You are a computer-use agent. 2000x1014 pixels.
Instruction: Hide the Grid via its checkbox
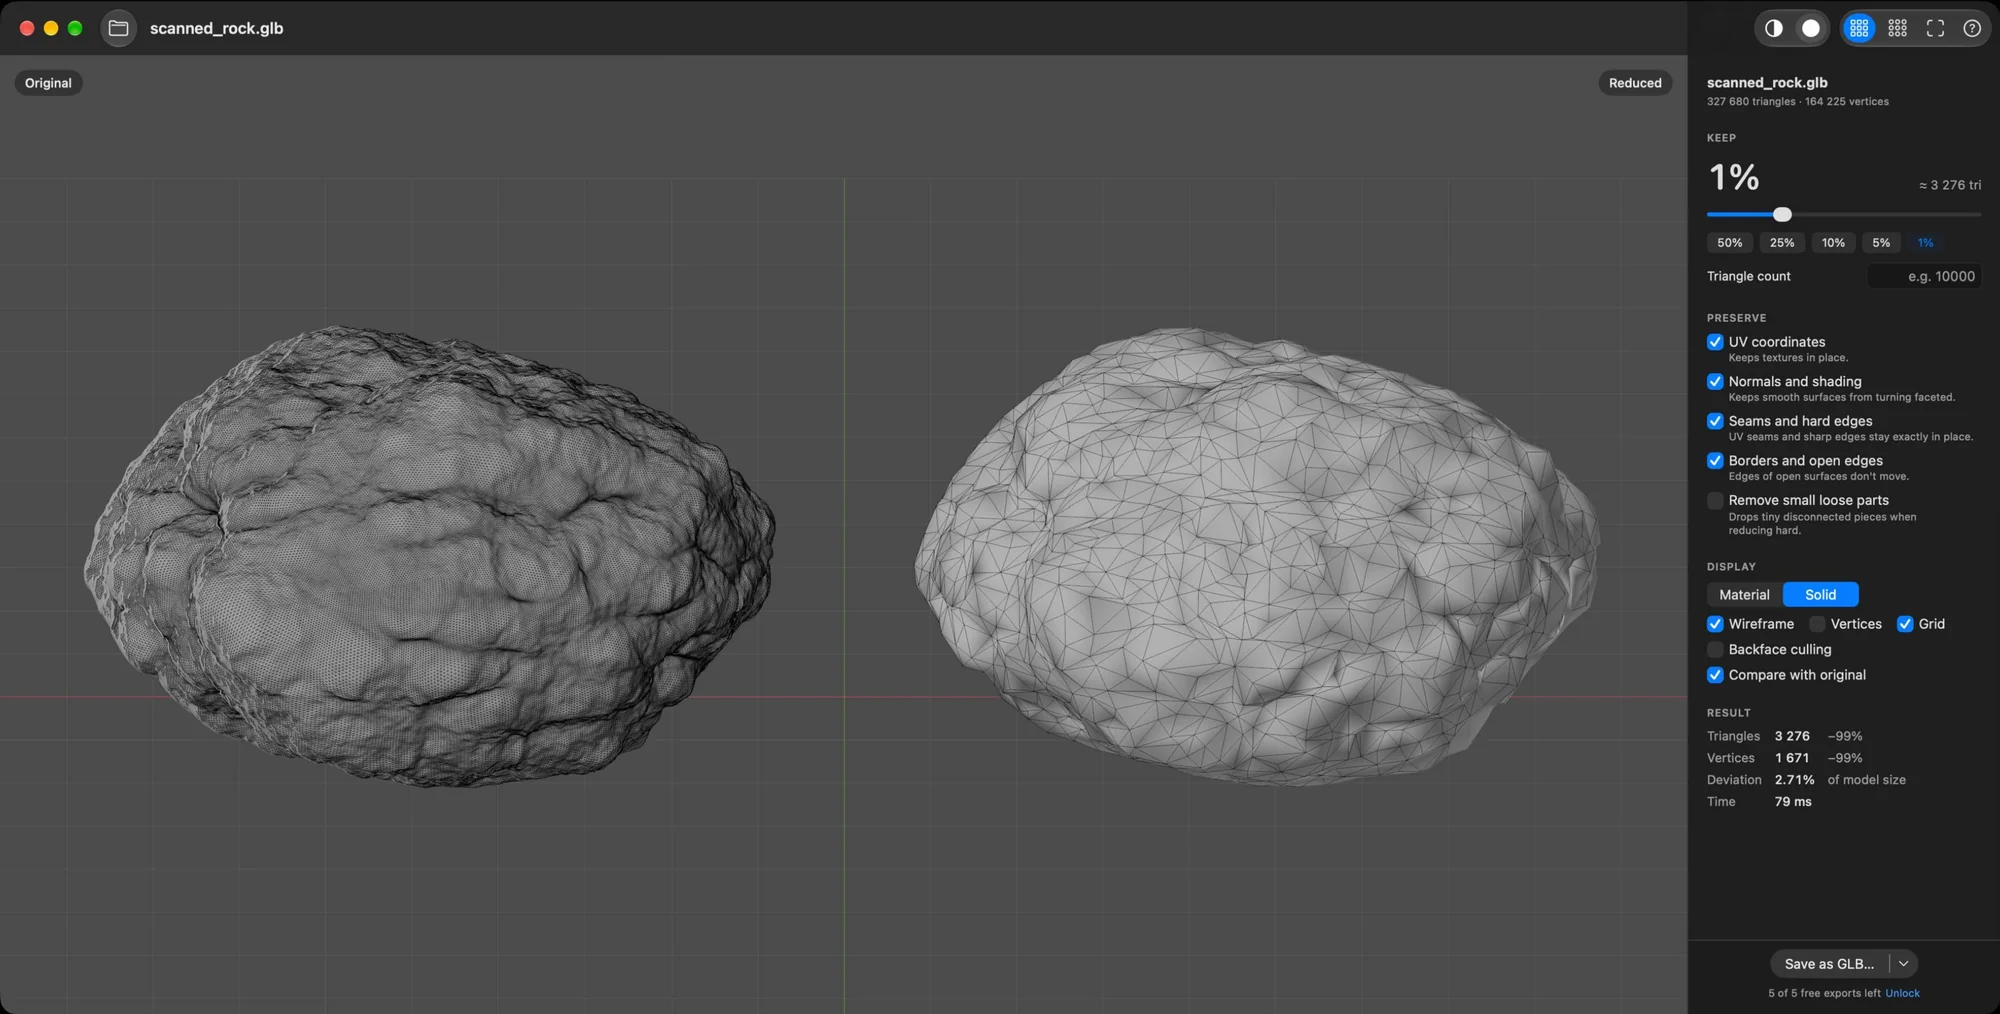tap(1905, 624)
